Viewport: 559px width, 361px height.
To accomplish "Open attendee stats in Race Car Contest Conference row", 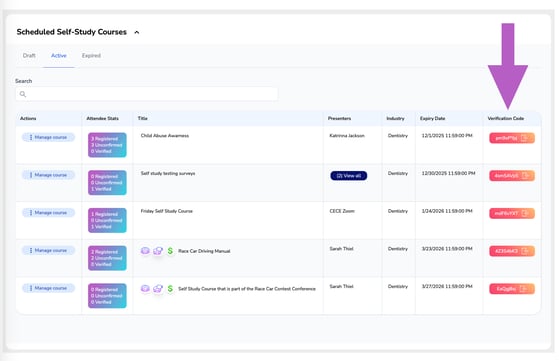I will click(x=107, y=296).
